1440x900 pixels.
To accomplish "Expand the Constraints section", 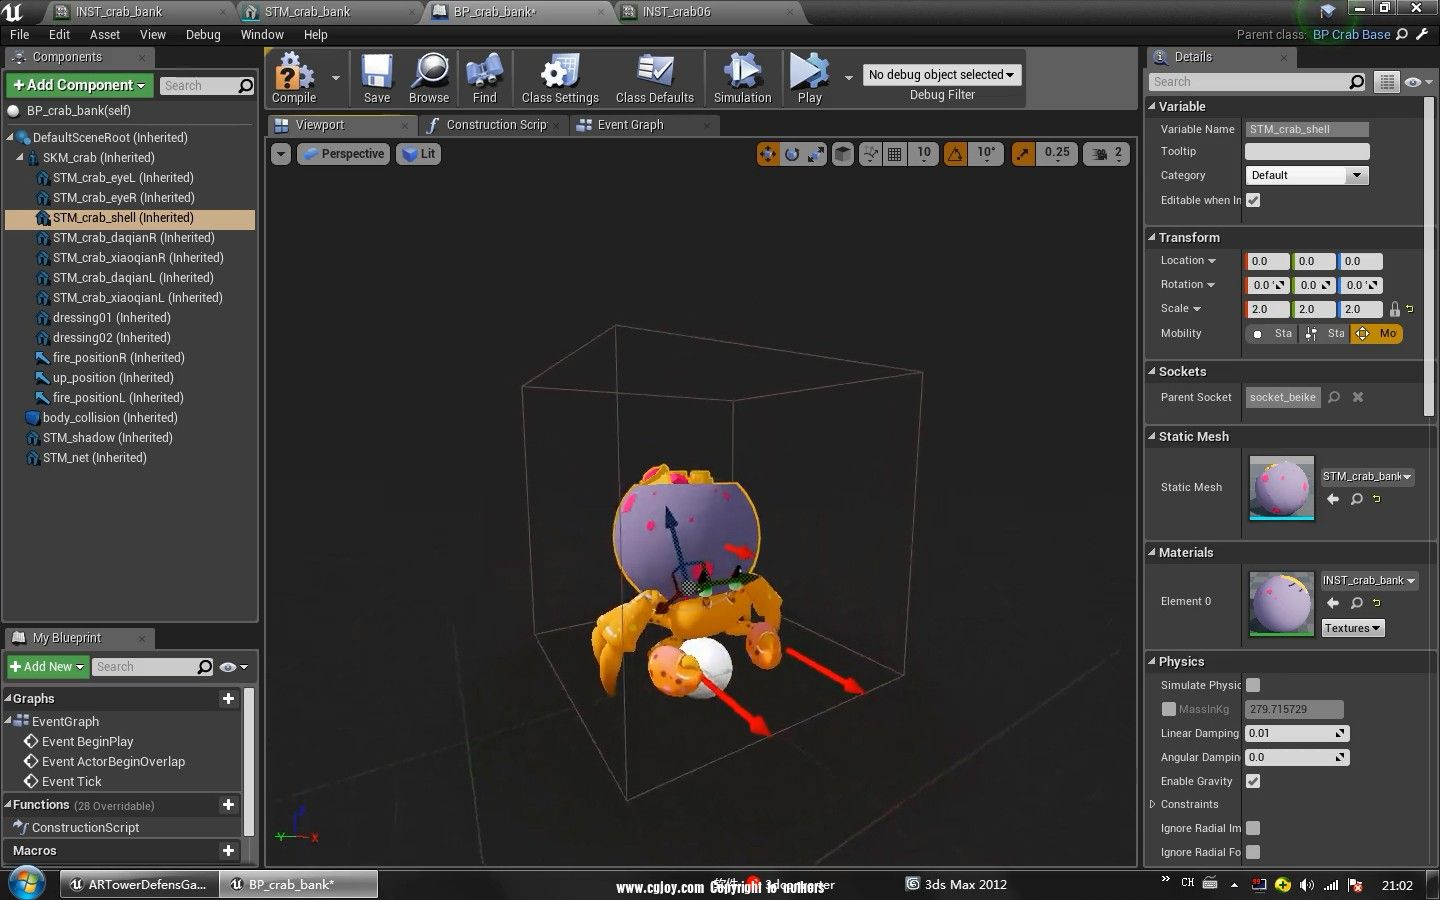I will click(x=1153, y=804).
